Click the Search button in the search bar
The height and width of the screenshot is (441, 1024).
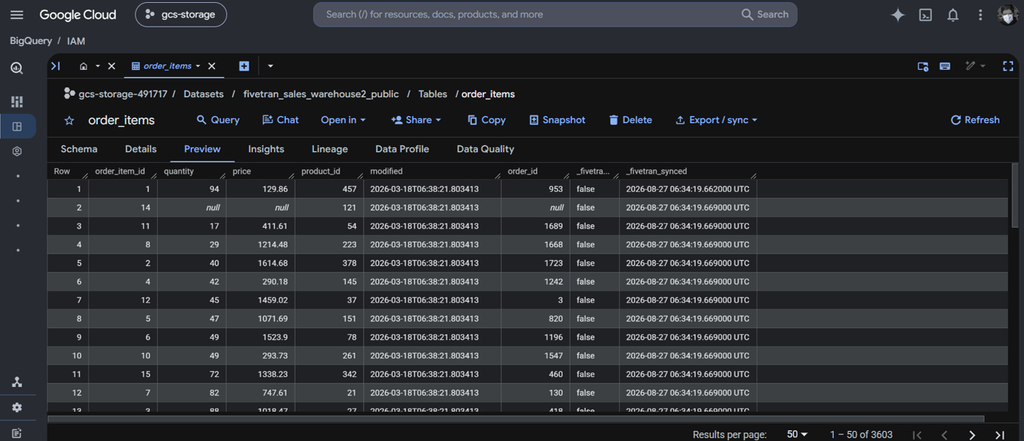[x=765, y=14]
